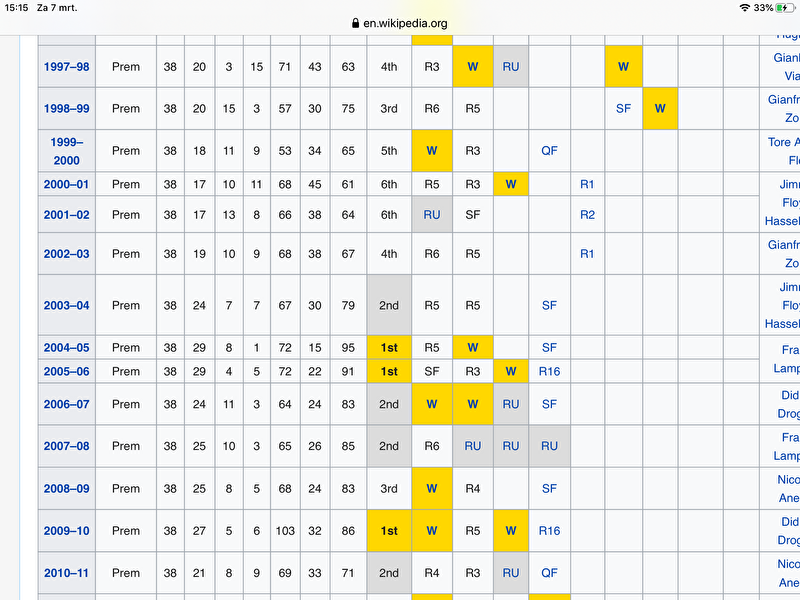Tap the padlock icon in address bar
This screenshot has width=800, height=600.
355,23
